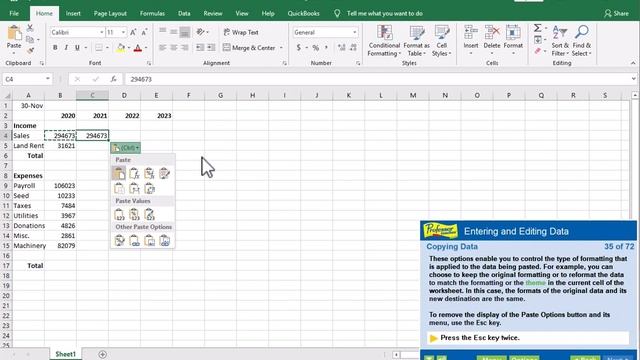
Task: Switch to the Formulas tab
Action: pyautogui.click(x=152, y=13)
